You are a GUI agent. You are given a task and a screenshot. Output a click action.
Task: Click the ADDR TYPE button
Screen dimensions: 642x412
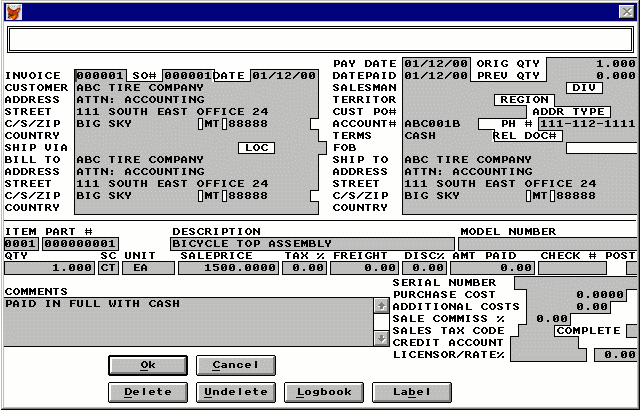[x=568, y=112]
